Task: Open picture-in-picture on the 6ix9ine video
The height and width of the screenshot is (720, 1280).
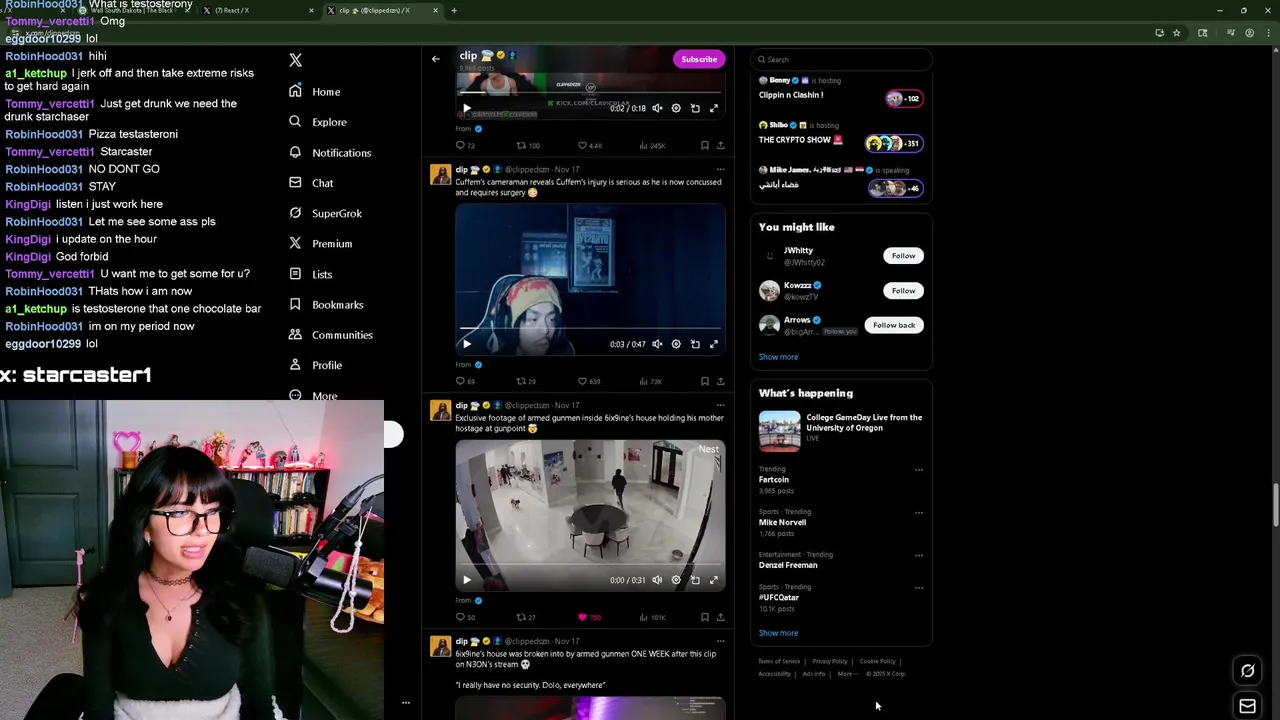Action: click(695, 580)
